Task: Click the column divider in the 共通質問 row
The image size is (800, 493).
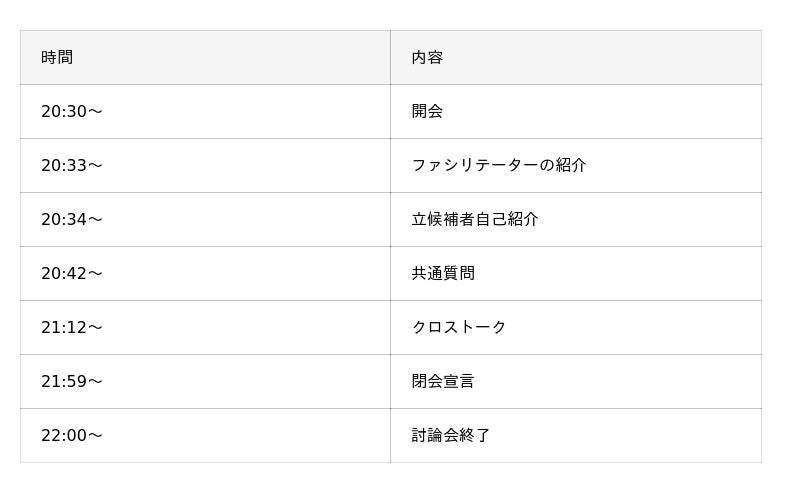Action: pyautogui.click(x=390, y=274)
